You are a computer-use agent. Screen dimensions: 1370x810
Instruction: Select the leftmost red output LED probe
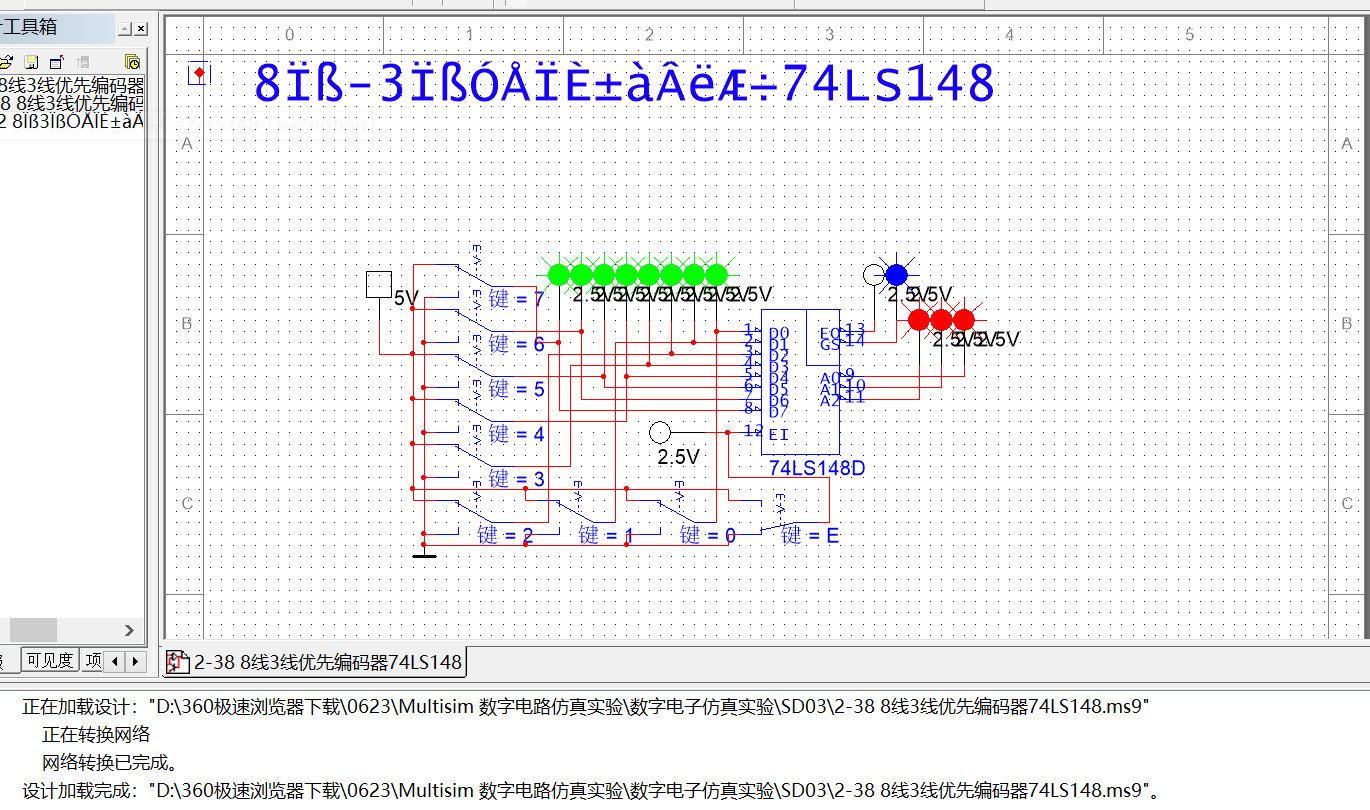pyautogui.click(x=919, y=320)
